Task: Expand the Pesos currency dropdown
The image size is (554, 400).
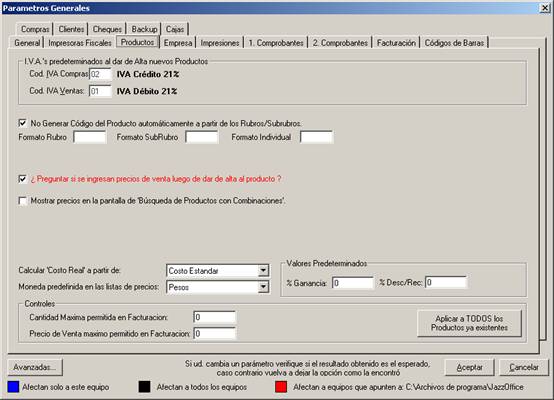Action: point(263,287)
